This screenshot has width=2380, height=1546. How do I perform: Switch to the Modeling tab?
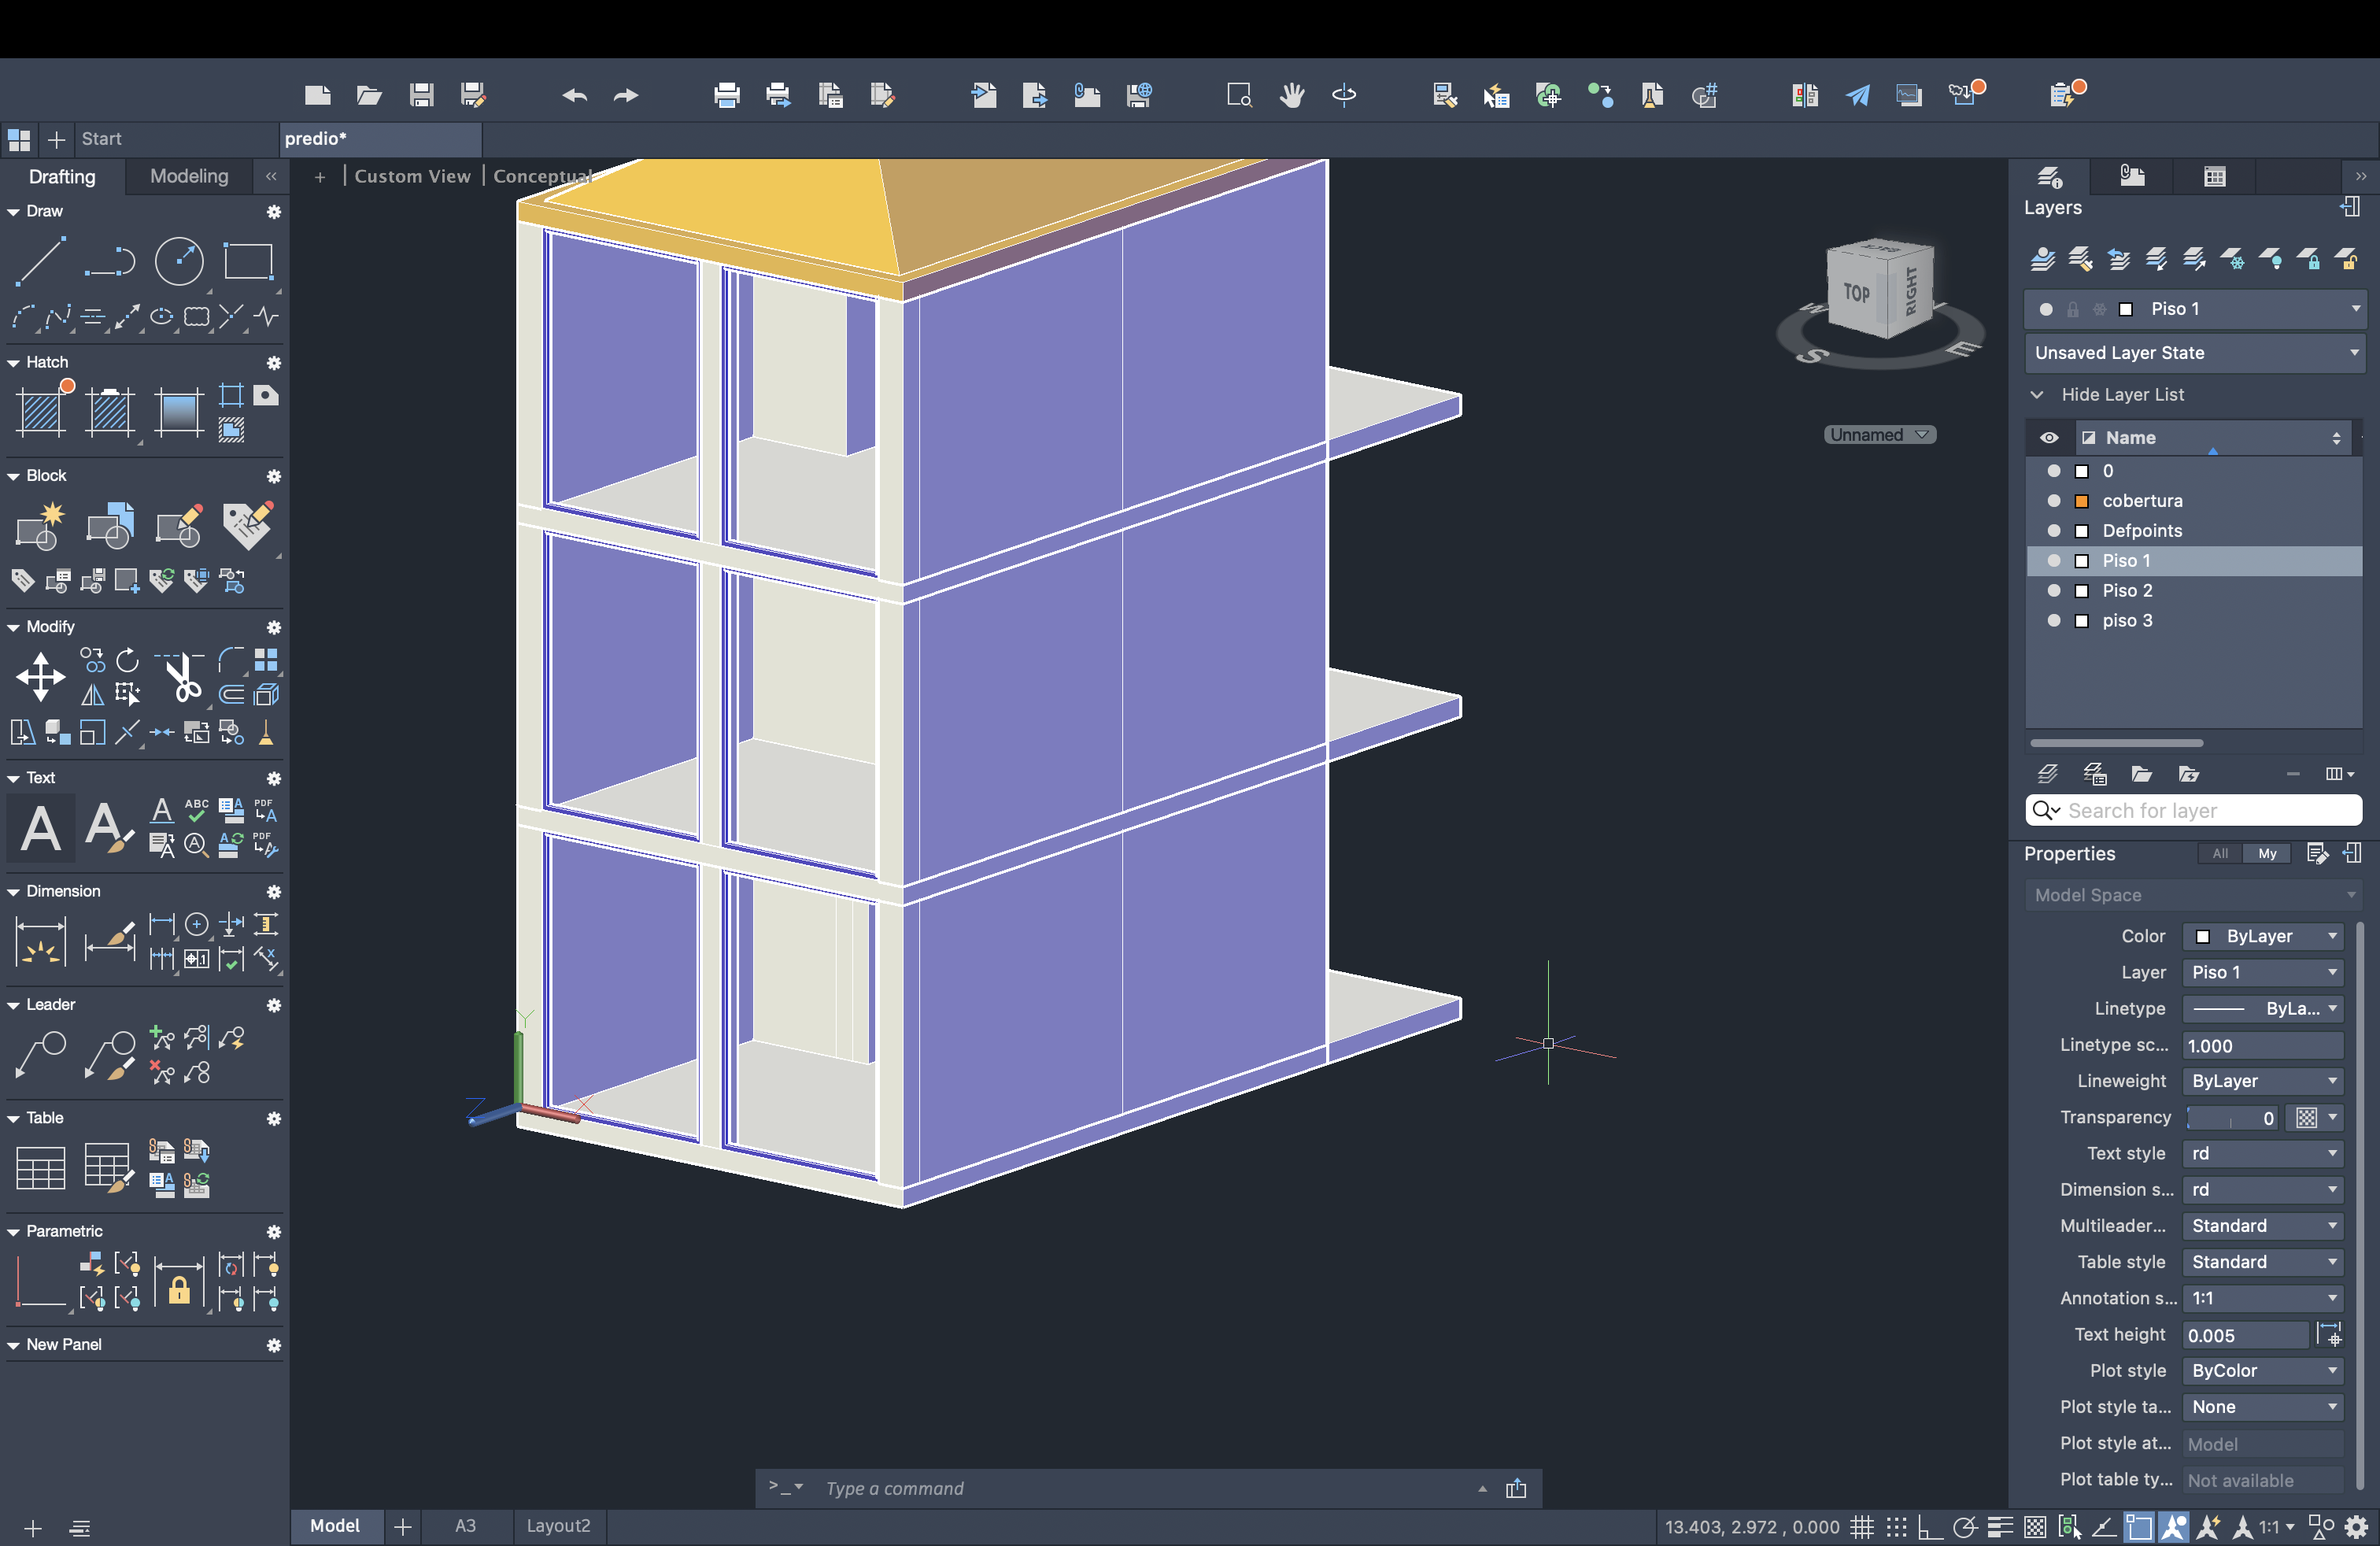pos(189,176)
